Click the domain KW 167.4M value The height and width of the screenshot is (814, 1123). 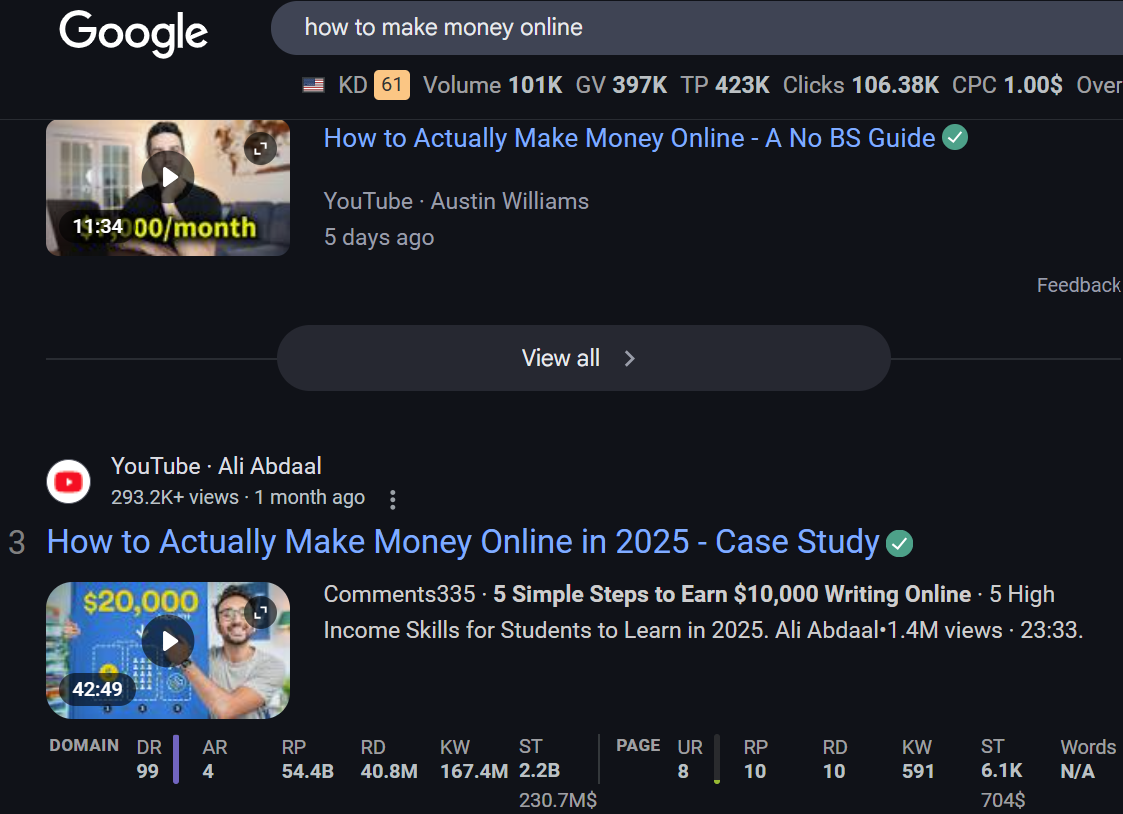coord(473,771)
